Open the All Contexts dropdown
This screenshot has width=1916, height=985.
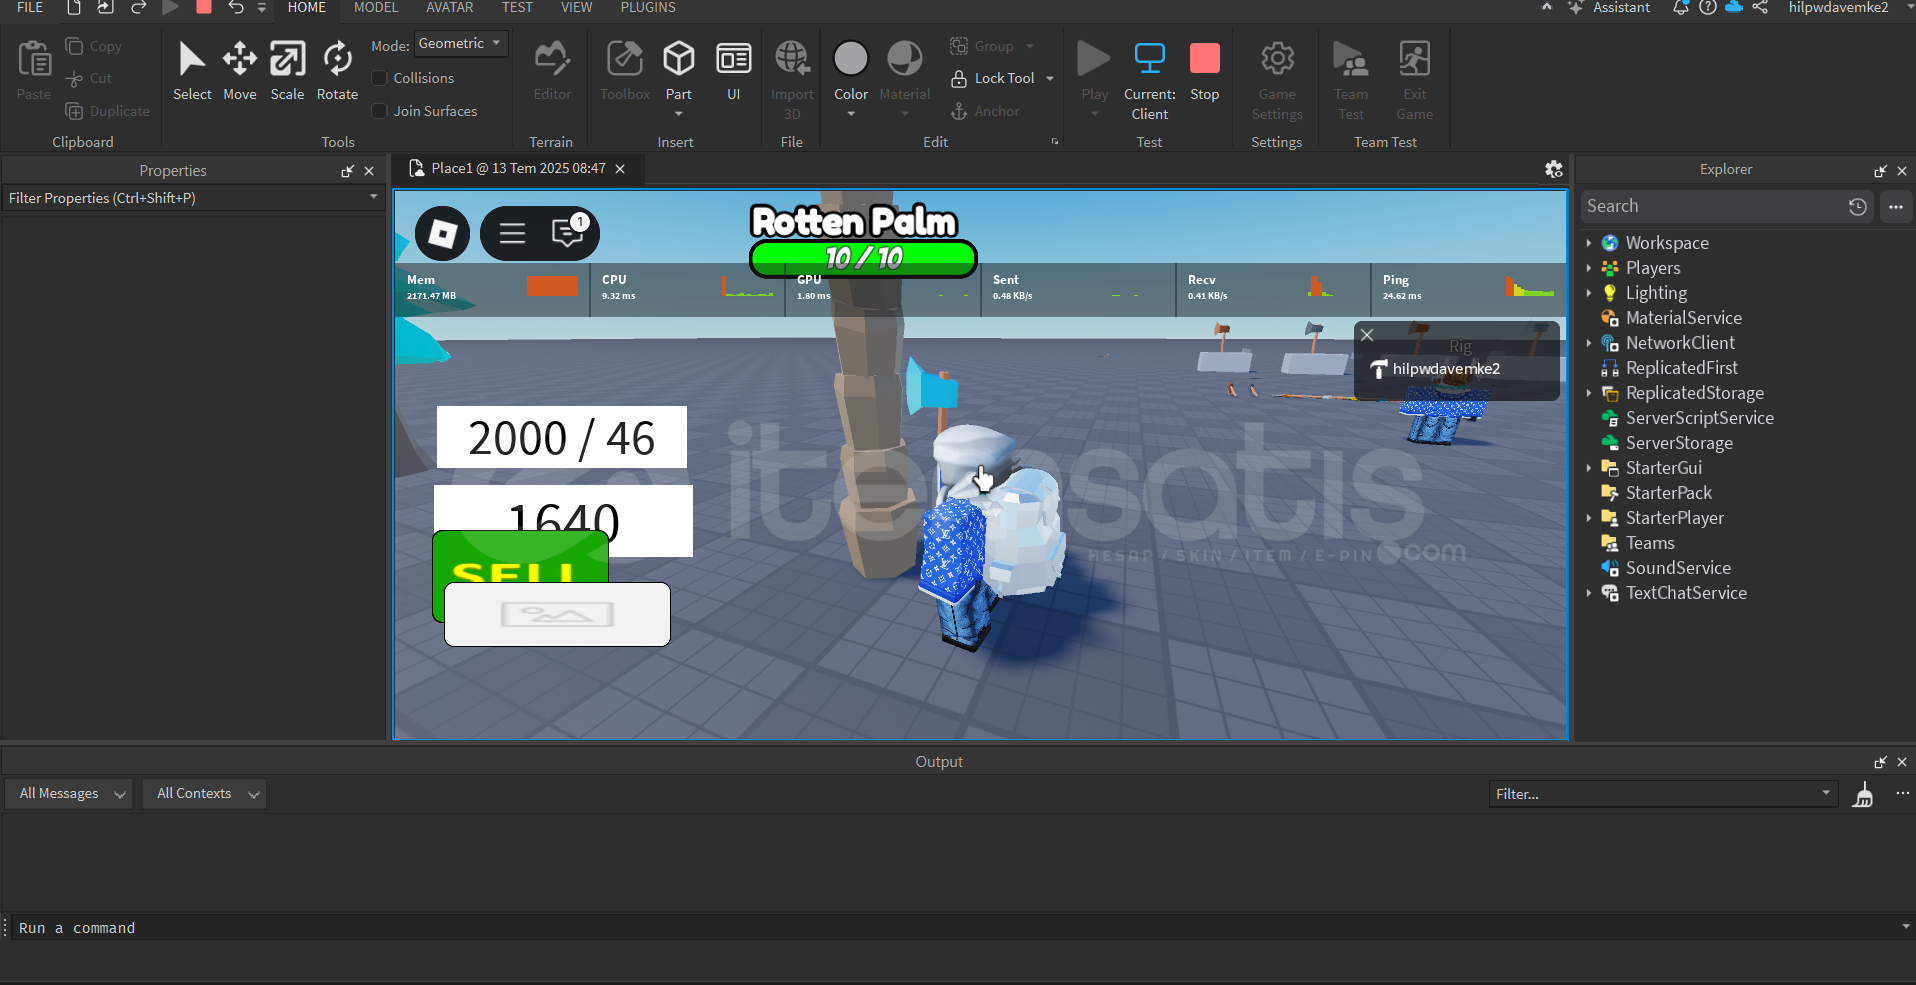click(x=204, y=793)
